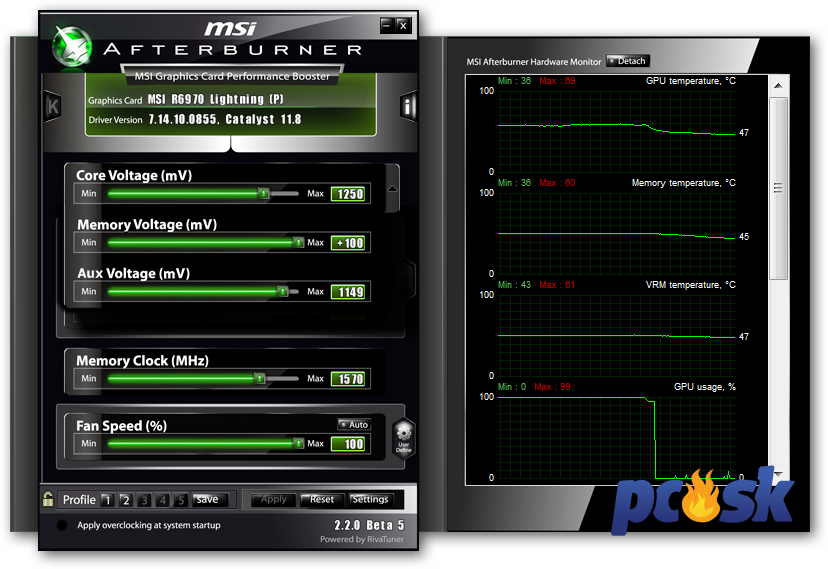The image size is (828, 569).
Task: Click the 'Powered by RivaTuner' text
Action: (x=362, y=539)
